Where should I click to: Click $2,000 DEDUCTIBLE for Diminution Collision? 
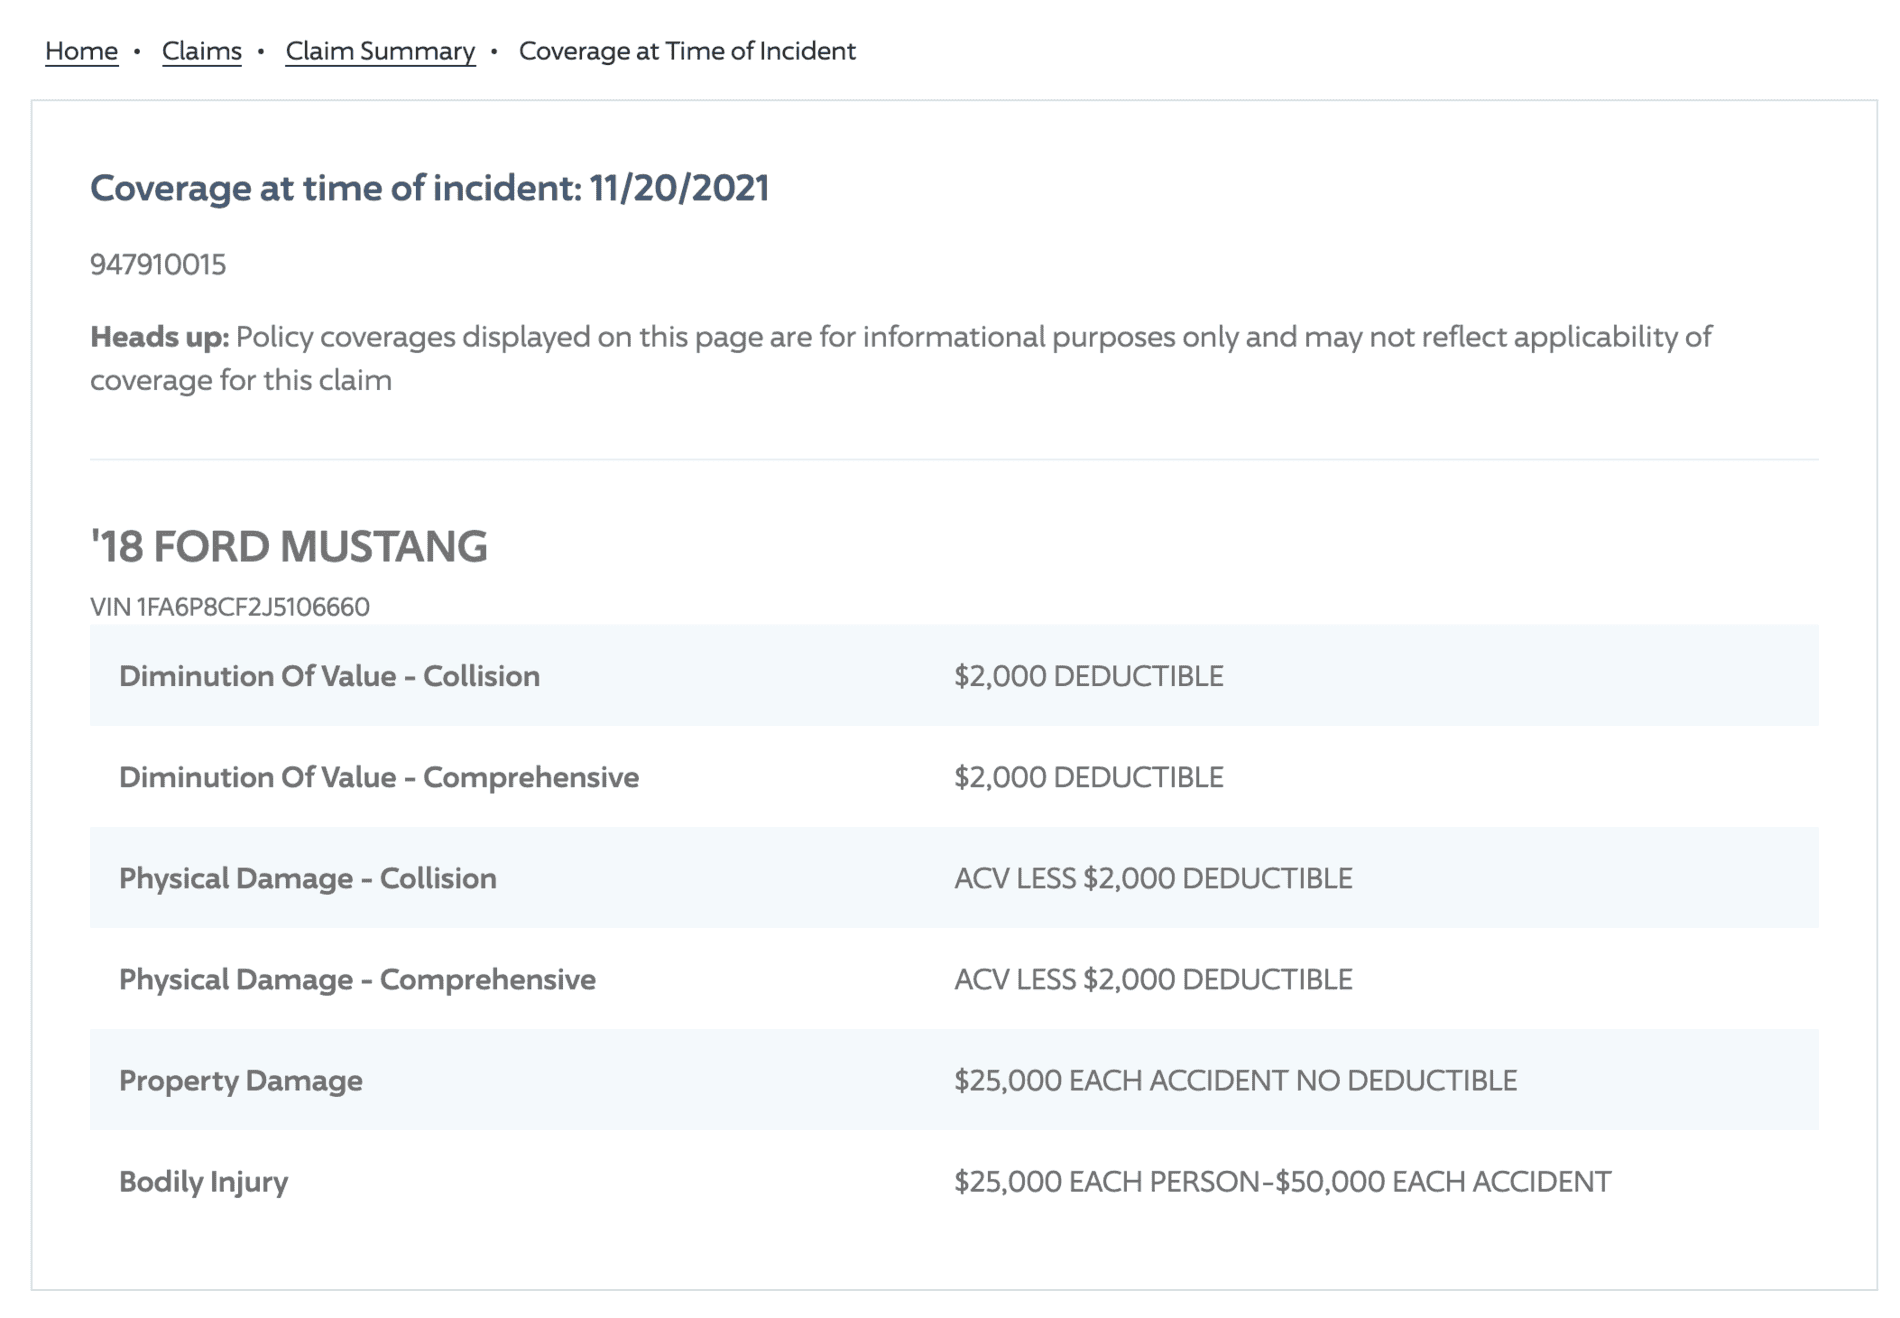1088,676
